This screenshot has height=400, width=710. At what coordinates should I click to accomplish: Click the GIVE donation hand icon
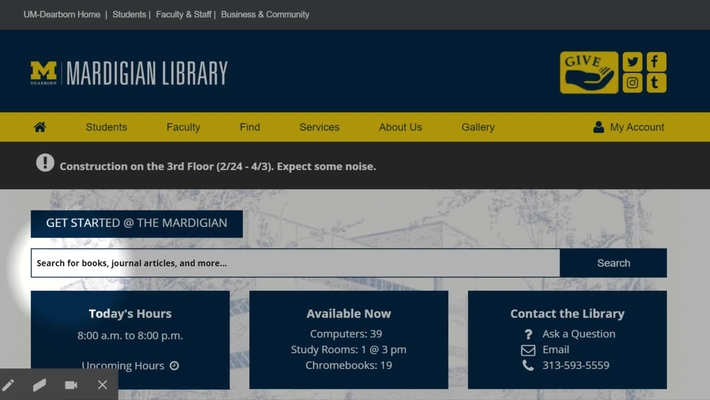pos(588,72)
